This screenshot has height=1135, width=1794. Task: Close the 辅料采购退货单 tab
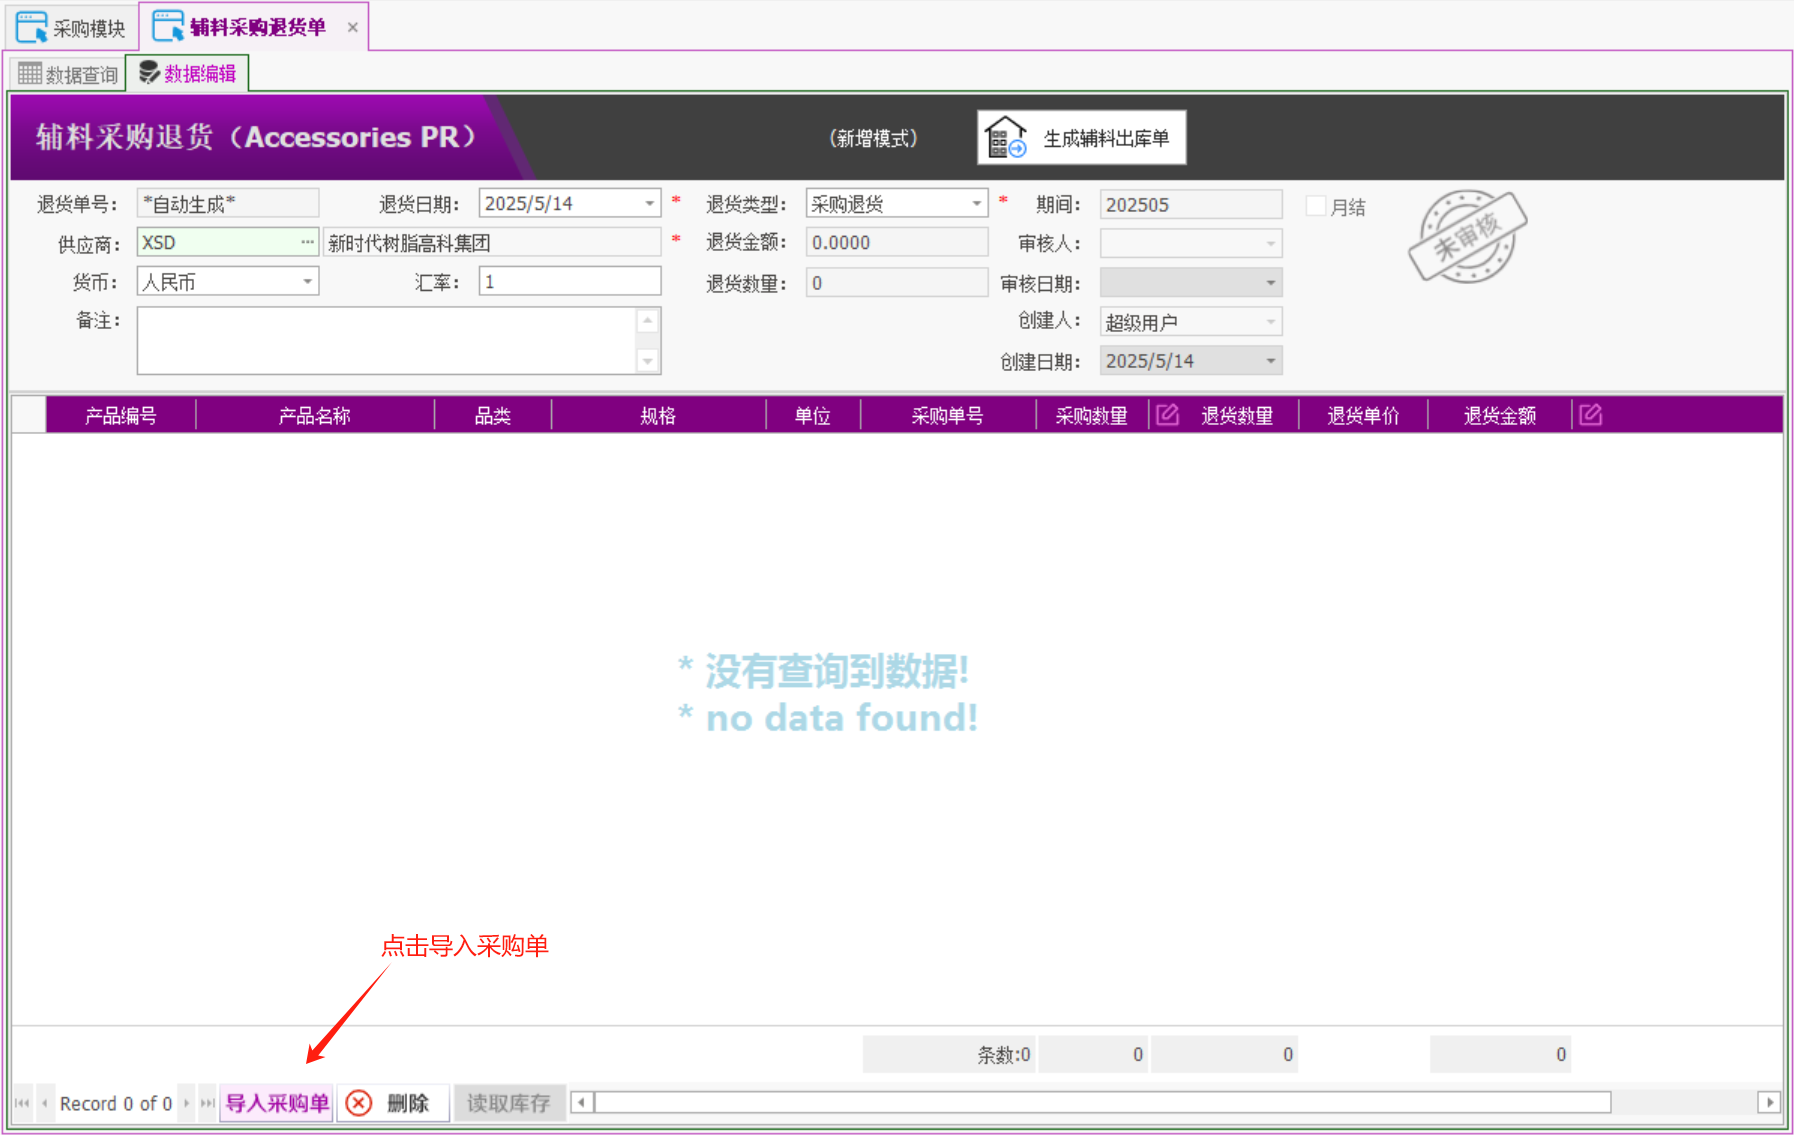(352, 27)
